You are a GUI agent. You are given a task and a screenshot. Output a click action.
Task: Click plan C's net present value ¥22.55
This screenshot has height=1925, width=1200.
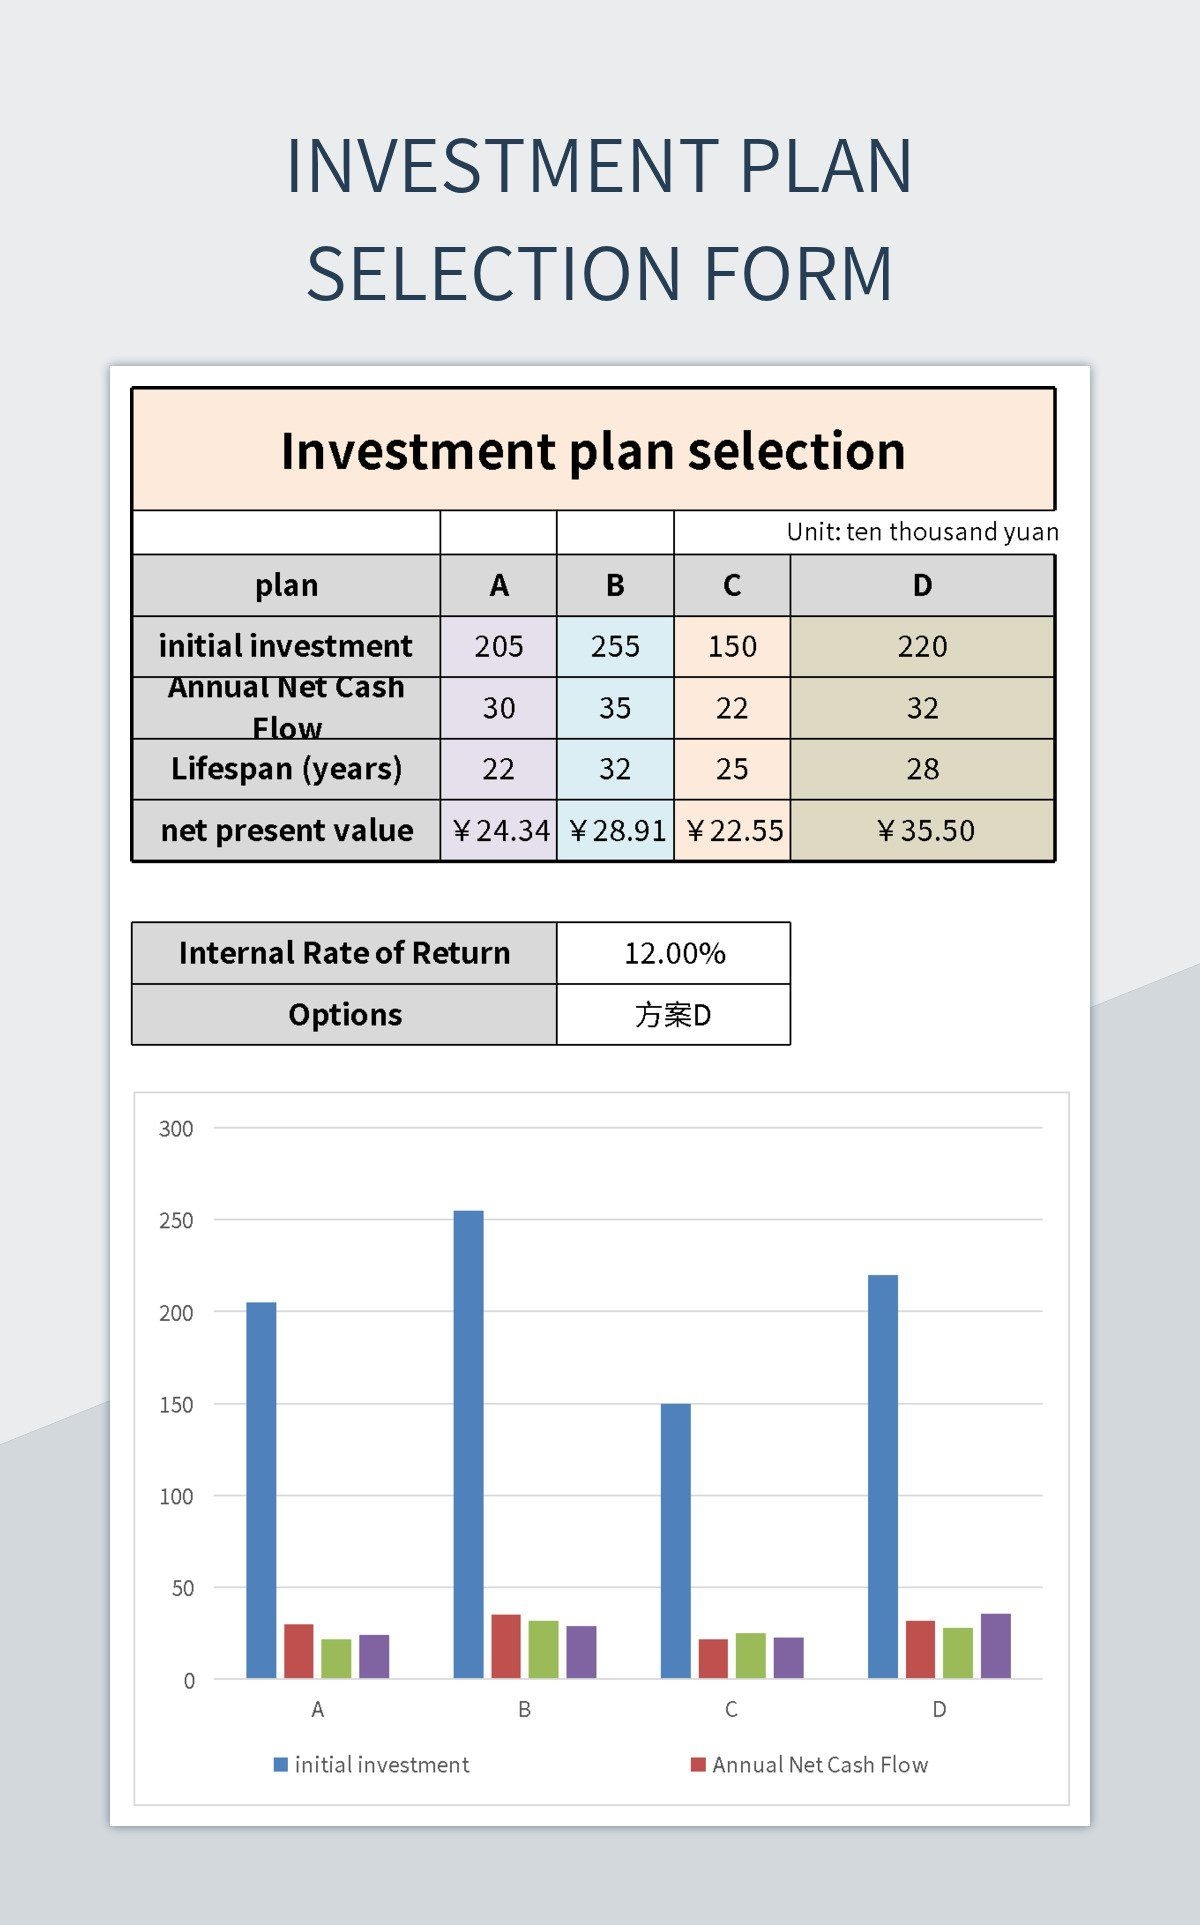pyautogui.click(x=733, y=830)
